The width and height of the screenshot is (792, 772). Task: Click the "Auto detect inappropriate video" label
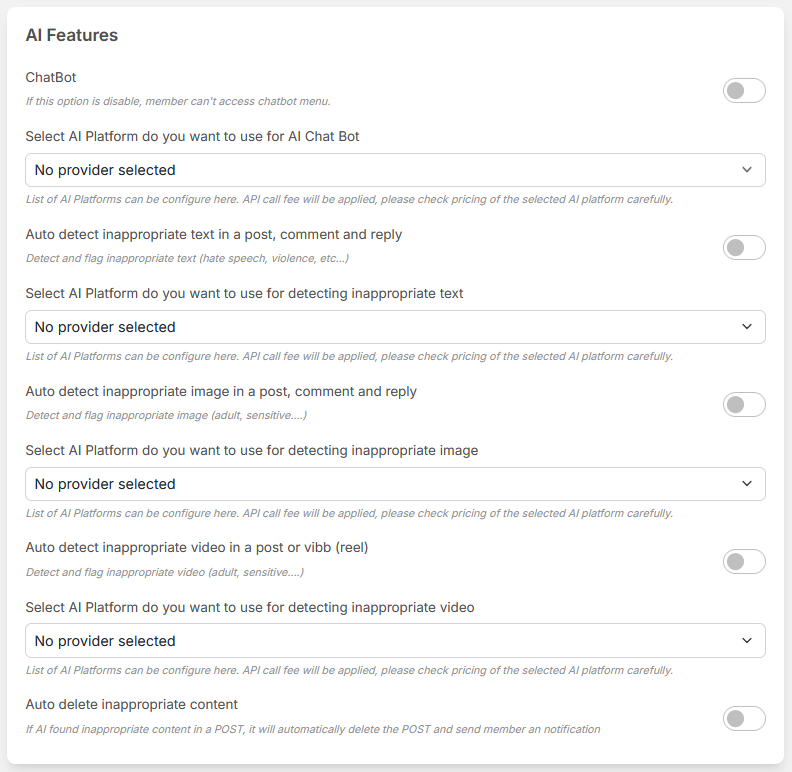coord(197,548)
